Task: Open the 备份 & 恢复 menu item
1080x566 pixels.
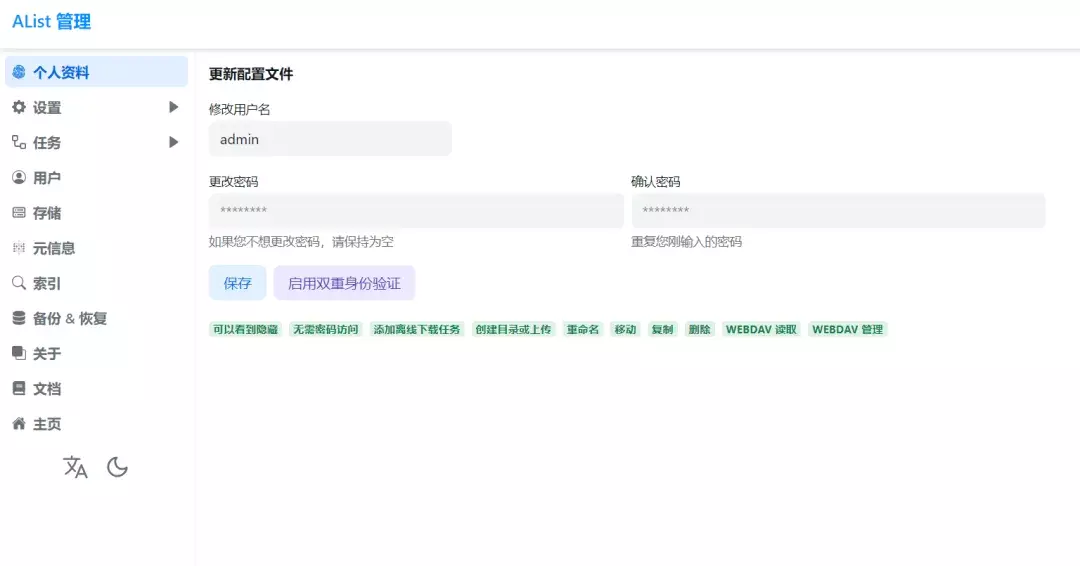Action: pyautogui.click(x=96, y=317)
